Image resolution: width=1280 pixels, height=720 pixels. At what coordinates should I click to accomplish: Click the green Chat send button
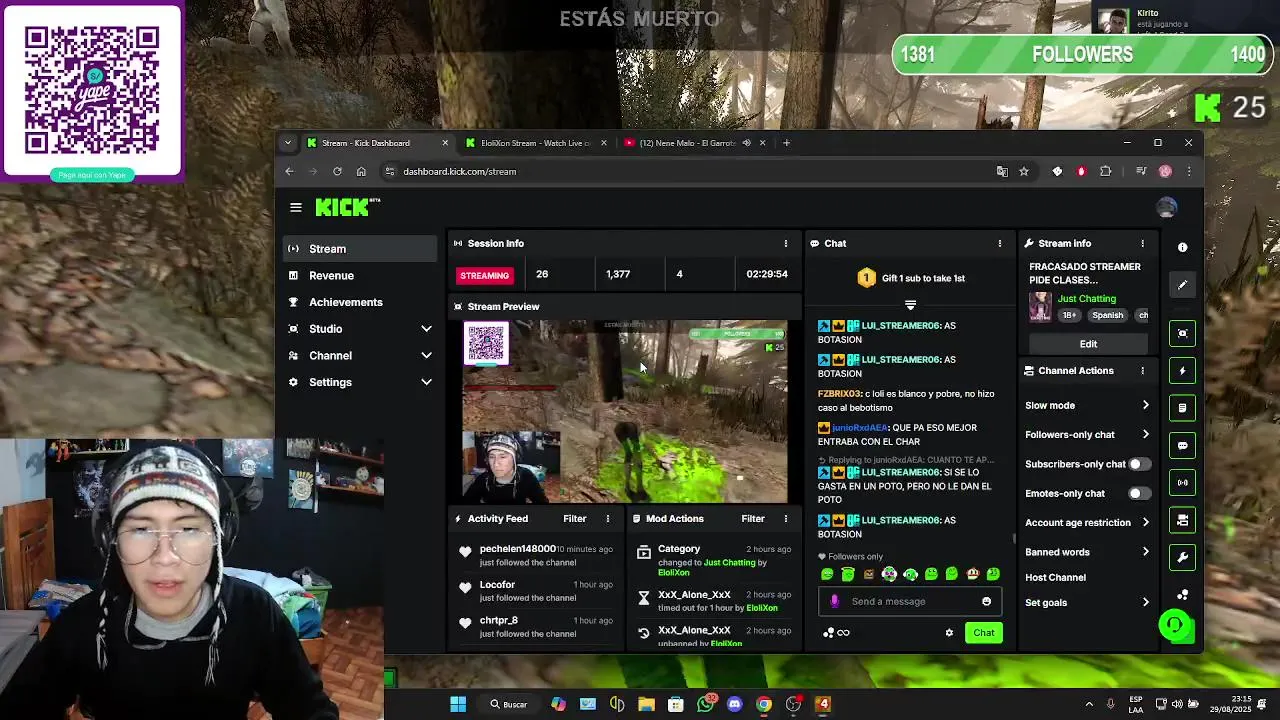[x=984, y=632]
